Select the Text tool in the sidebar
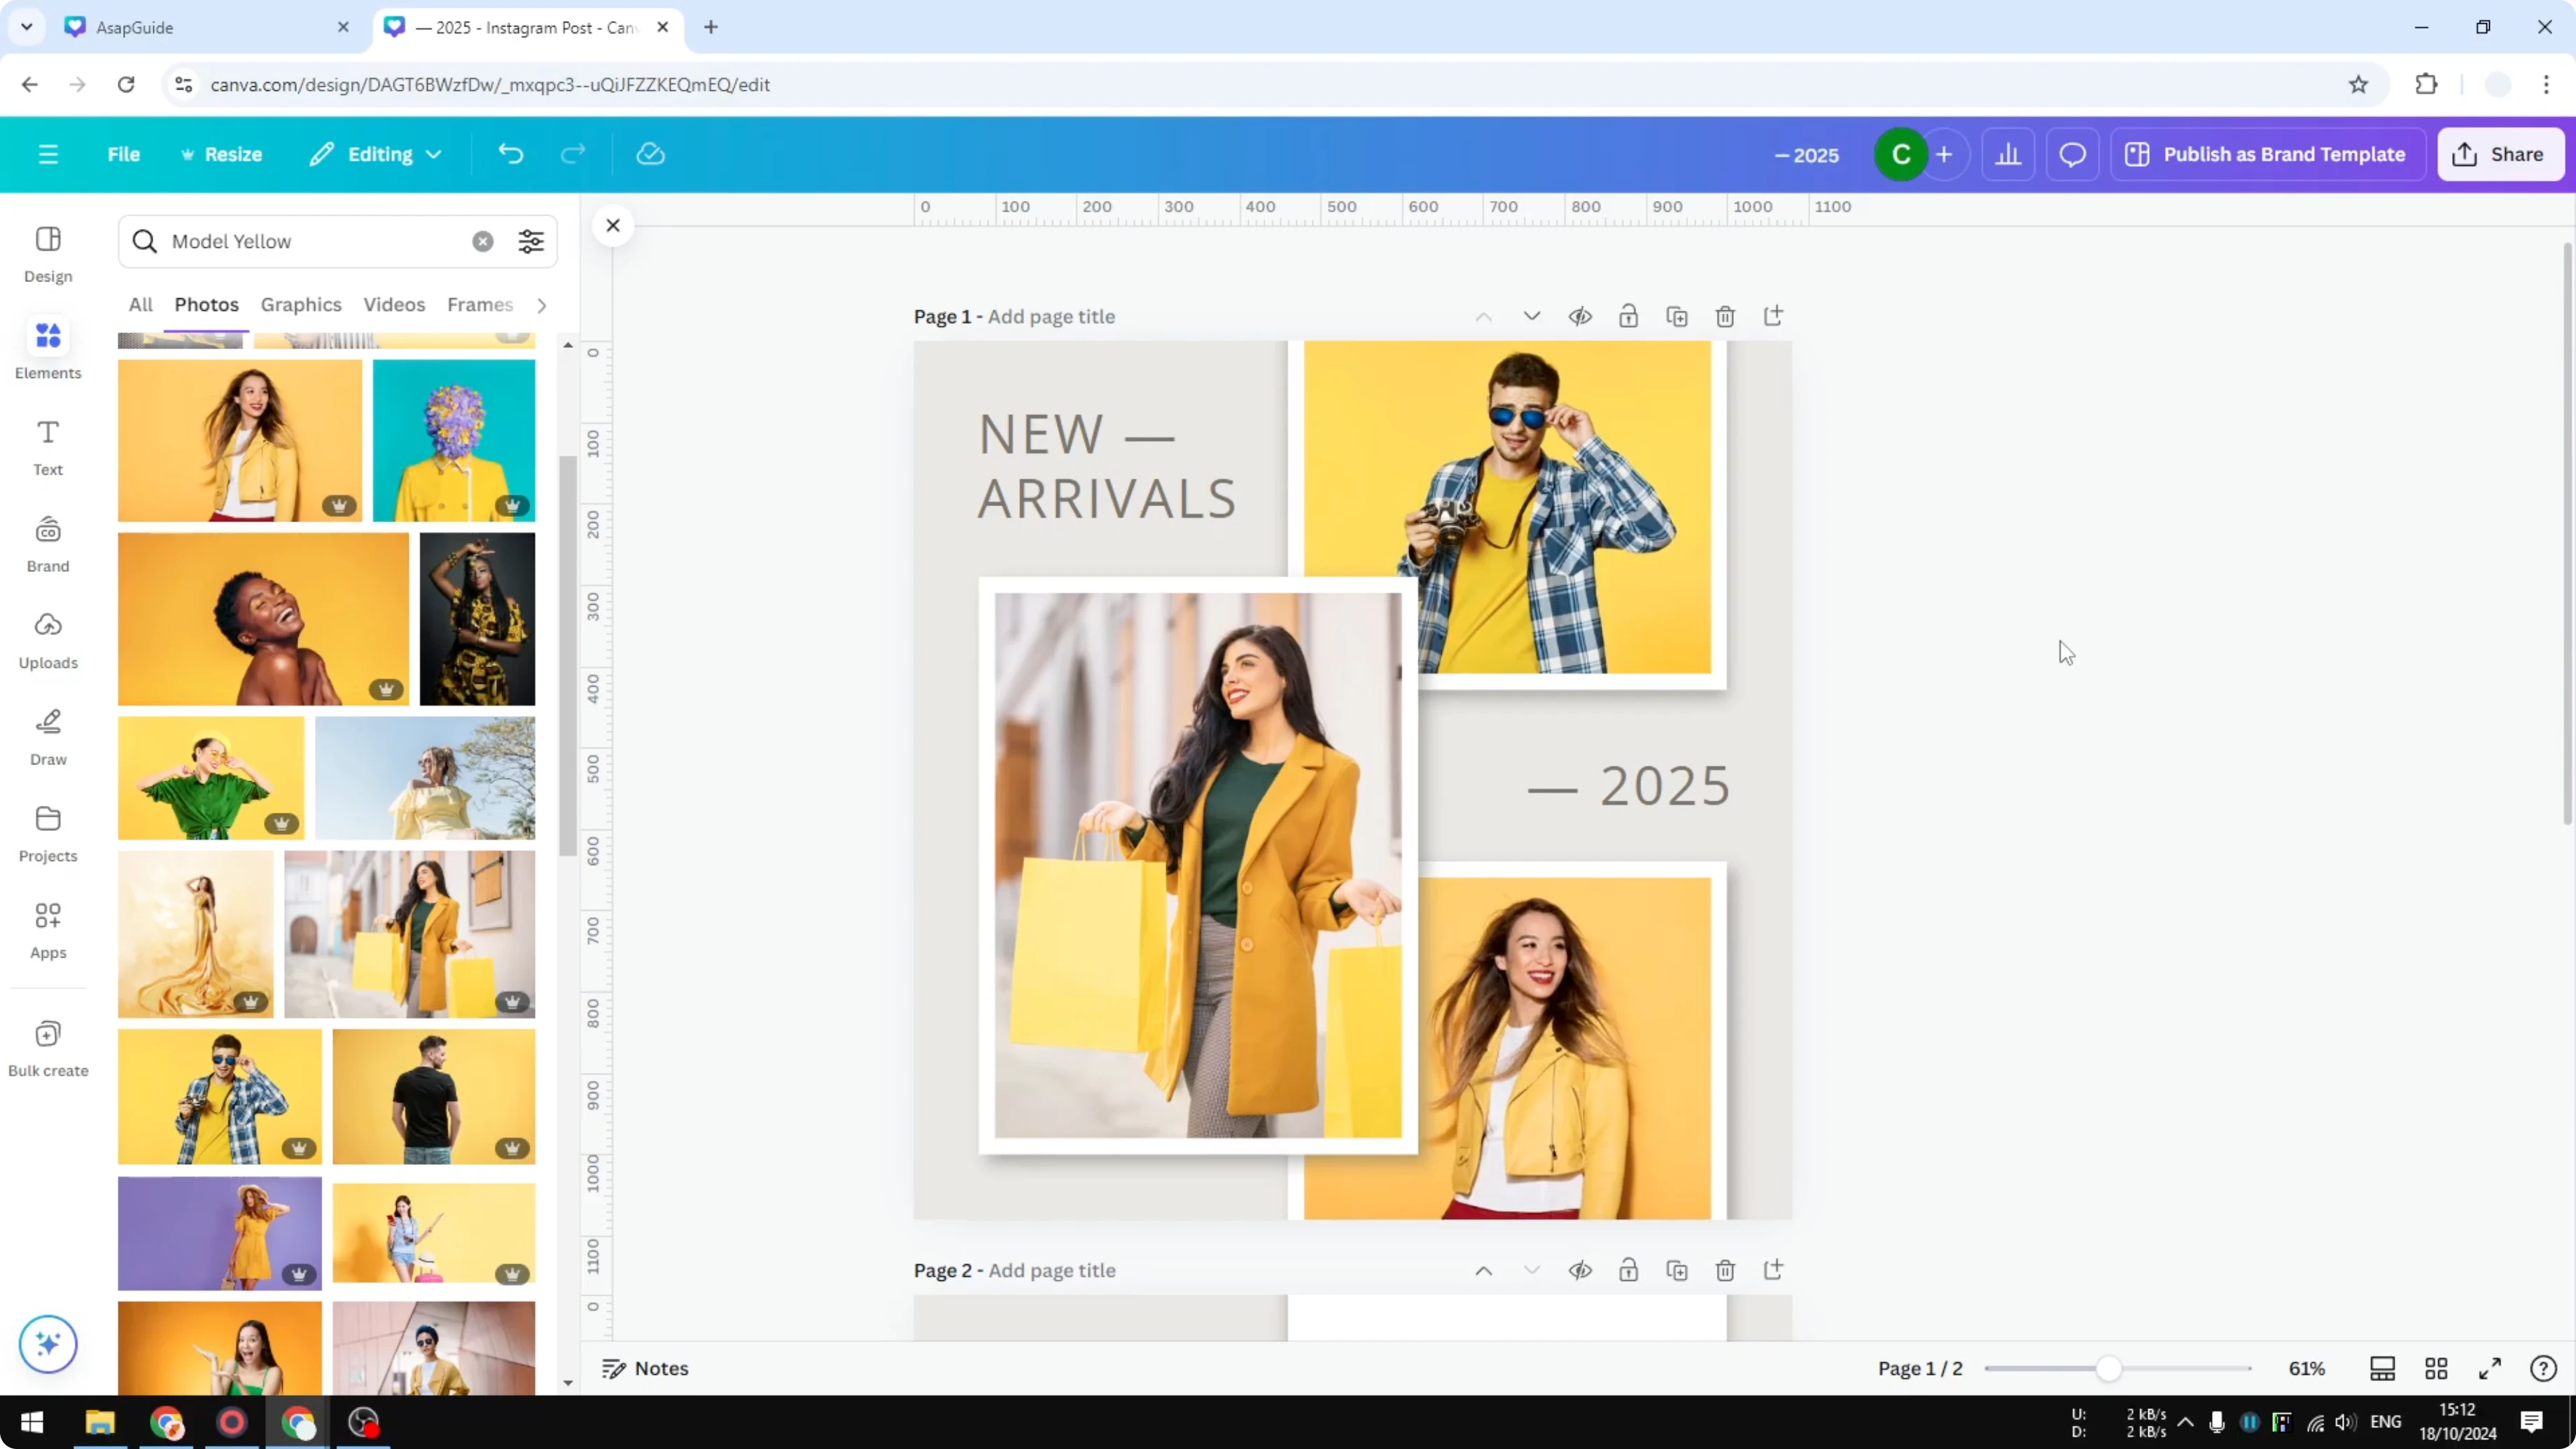 pos(47,446)
